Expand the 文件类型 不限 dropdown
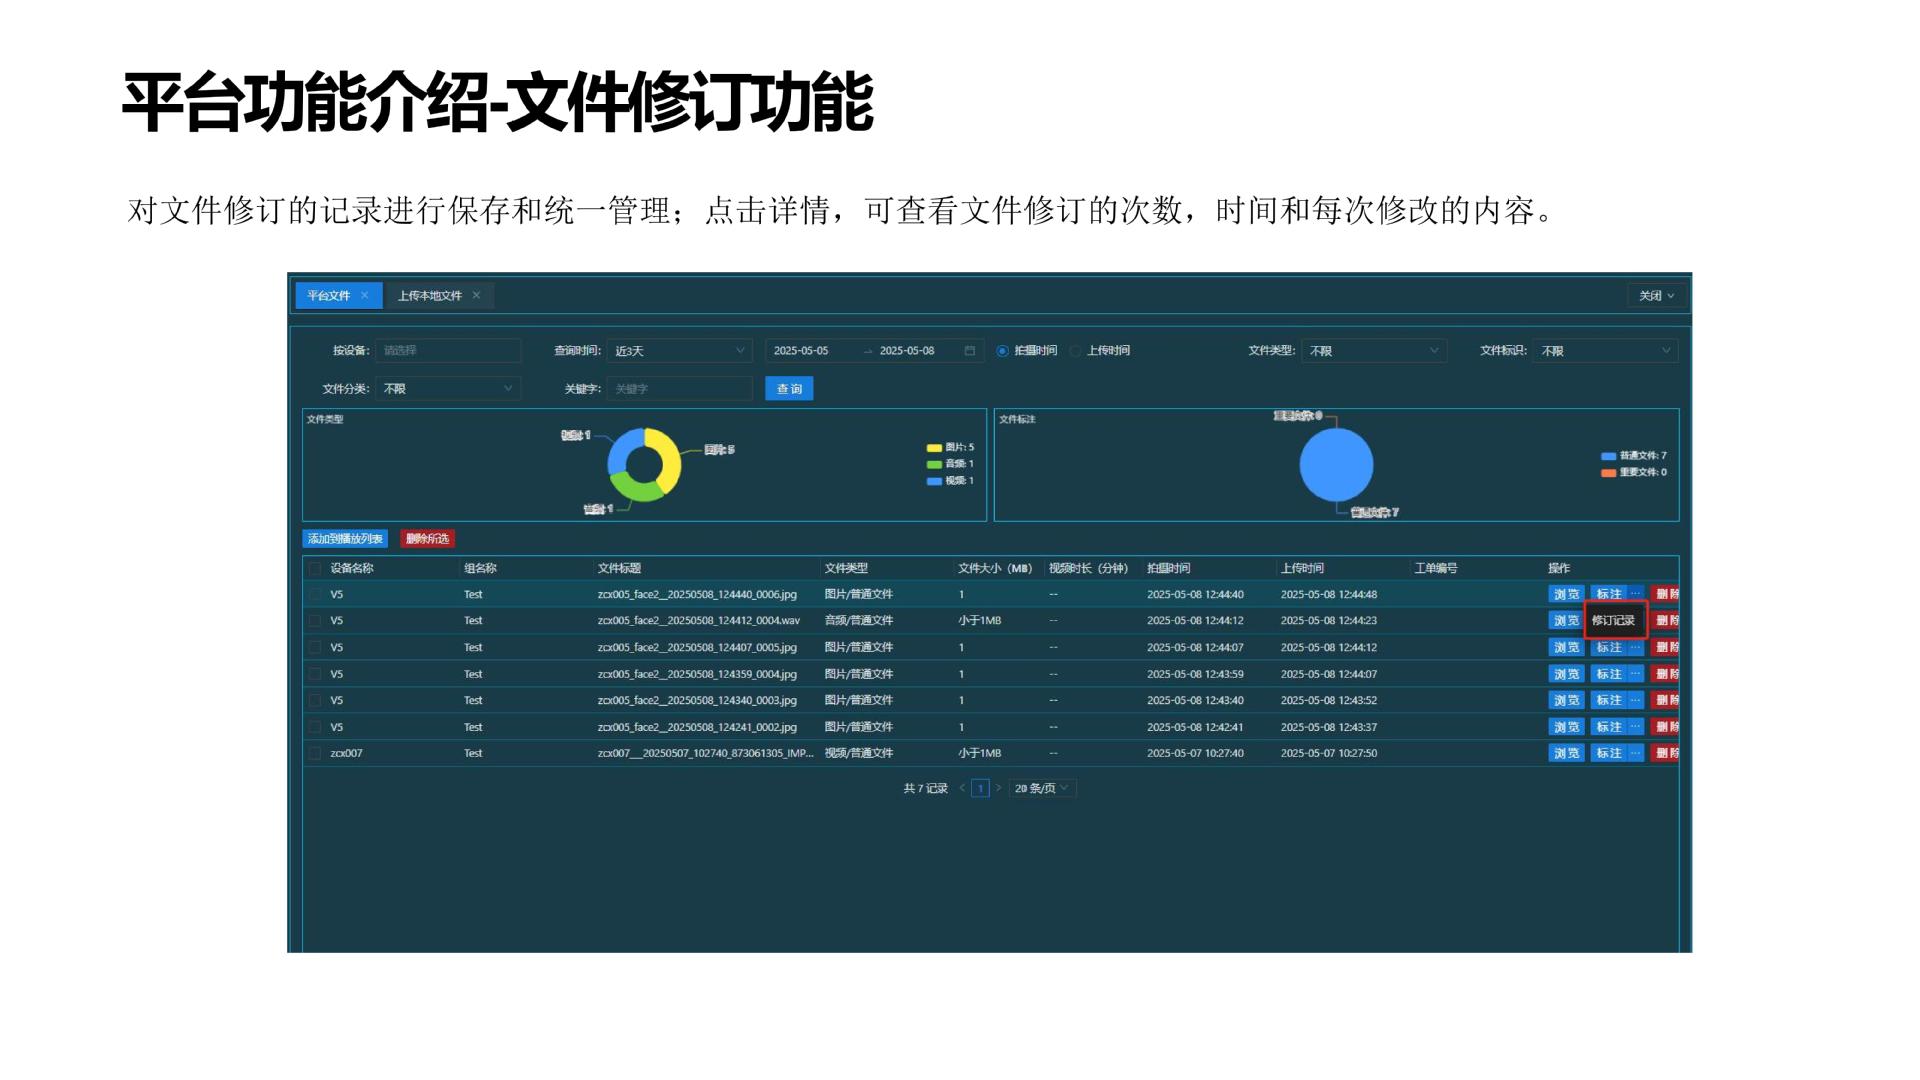The image size is (1920, 1080). coord(1373,351)
